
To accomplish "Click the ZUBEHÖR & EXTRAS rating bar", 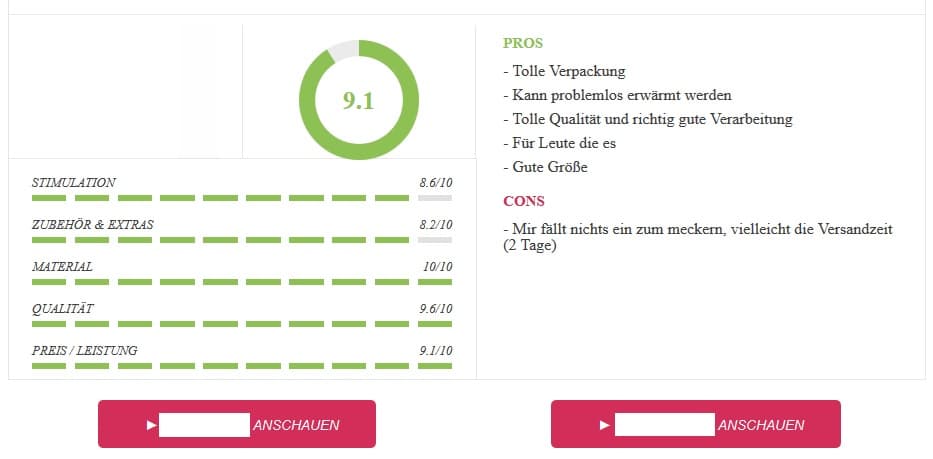I will (242, 240).
